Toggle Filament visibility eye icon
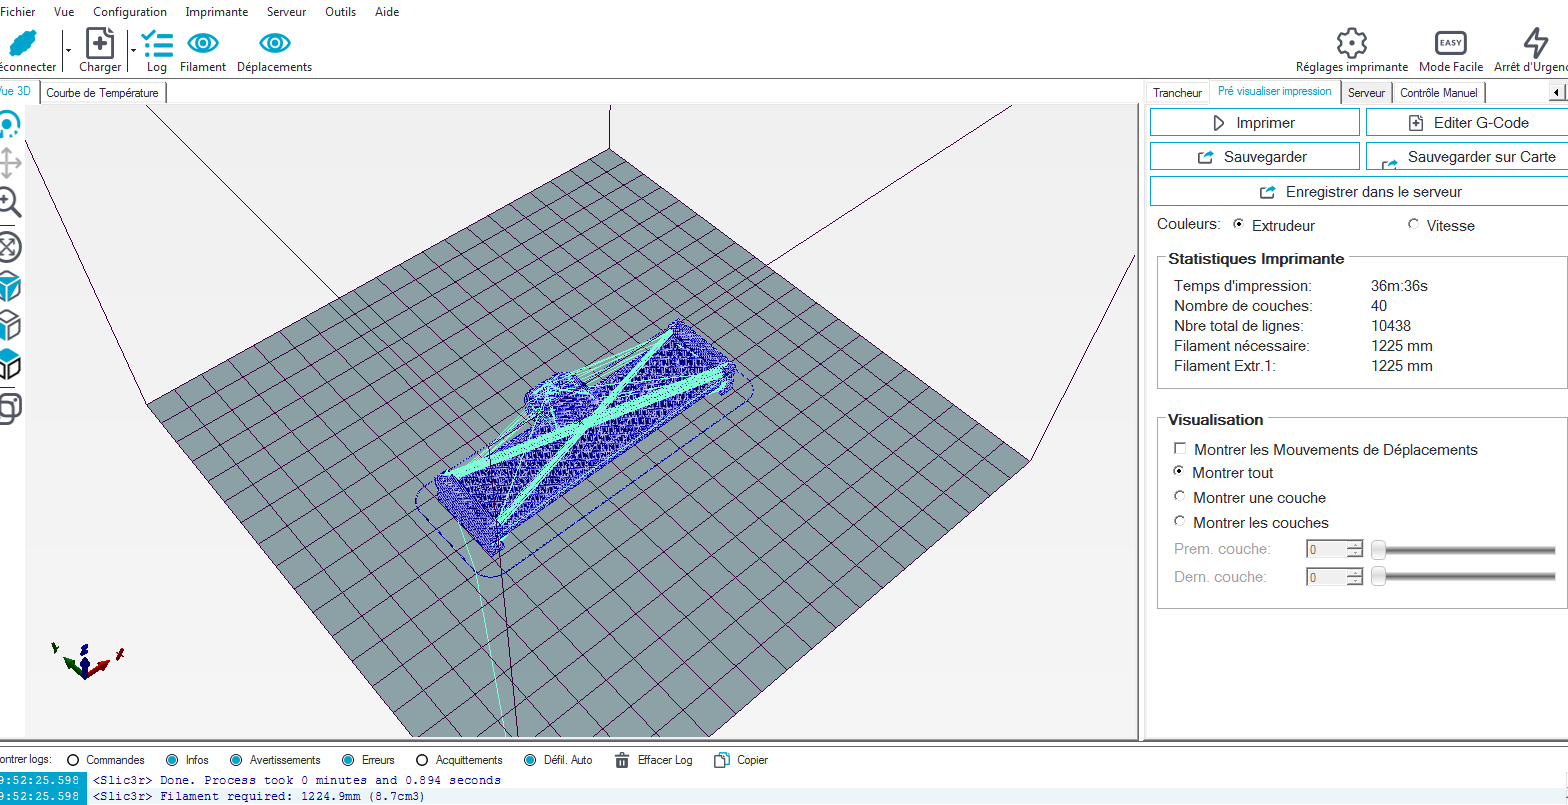 (203, 43)
